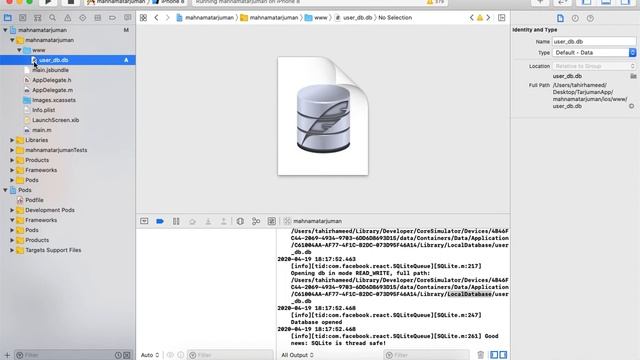
Task: Add an editor pane on the right
Action: click(502, 18)
